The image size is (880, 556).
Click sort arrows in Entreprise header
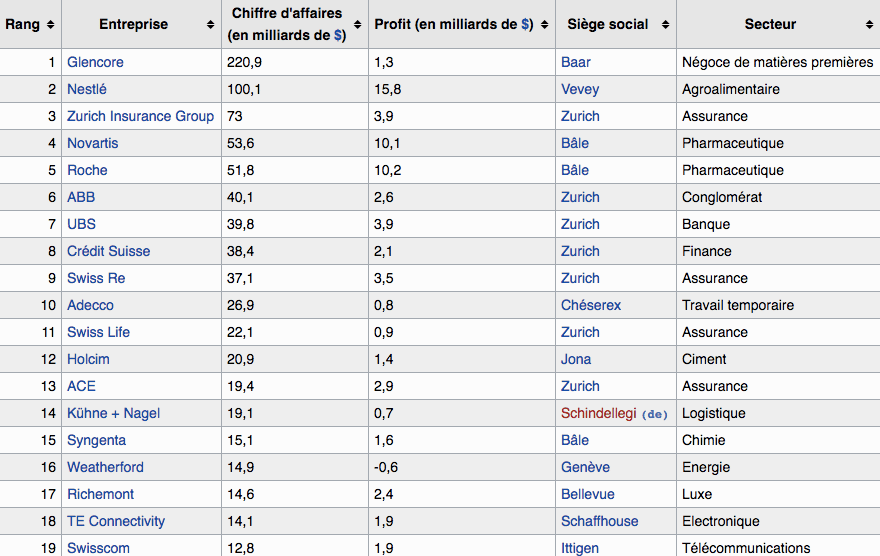click(x=210, y=24)
